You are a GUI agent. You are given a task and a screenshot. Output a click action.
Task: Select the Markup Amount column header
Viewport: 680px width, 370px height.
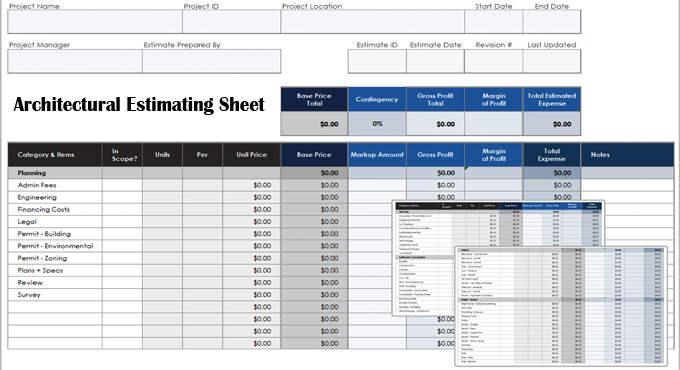coord(377,155)
